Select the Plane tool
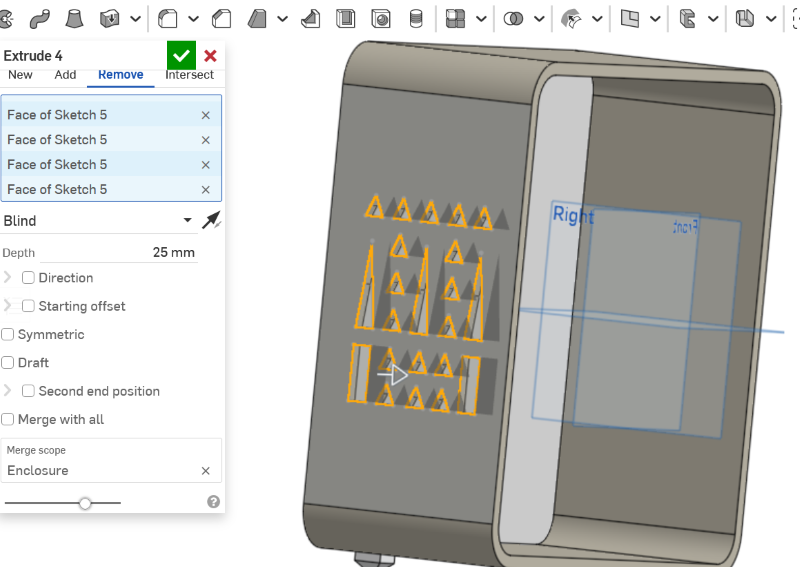The image size is (800, 567). 630,19
